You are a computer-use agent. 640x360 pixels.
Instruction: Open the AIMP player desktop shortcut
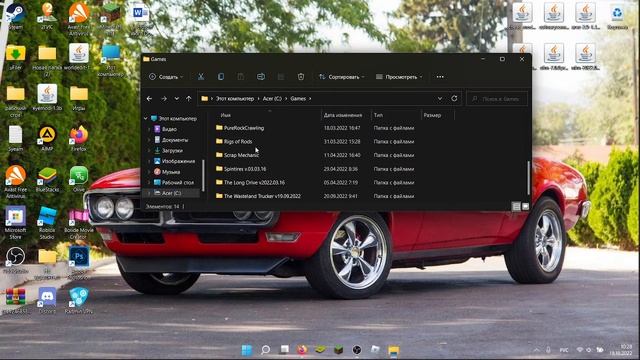click(x=47, y=139)
